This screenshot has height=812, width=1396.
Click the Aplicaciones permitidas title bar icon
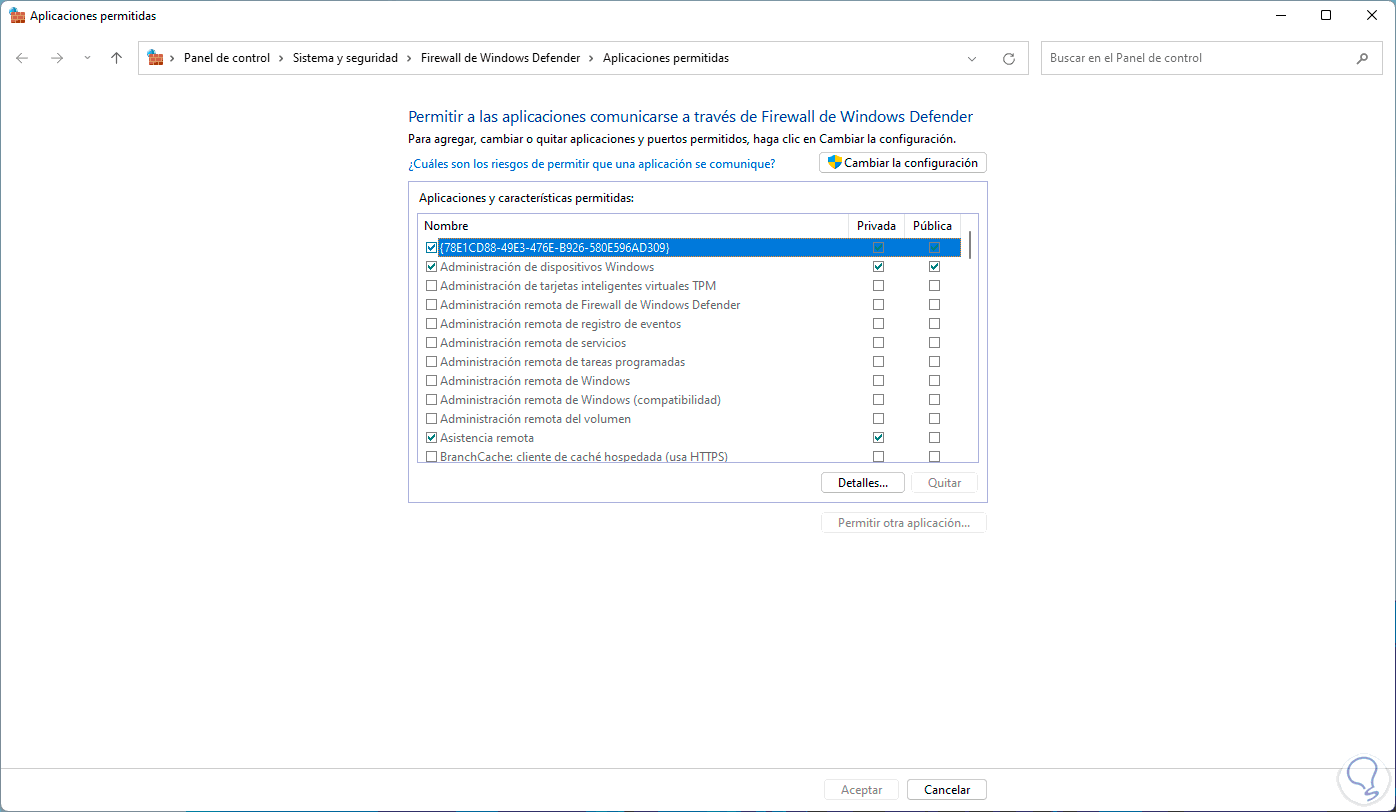tap(16, 16)
